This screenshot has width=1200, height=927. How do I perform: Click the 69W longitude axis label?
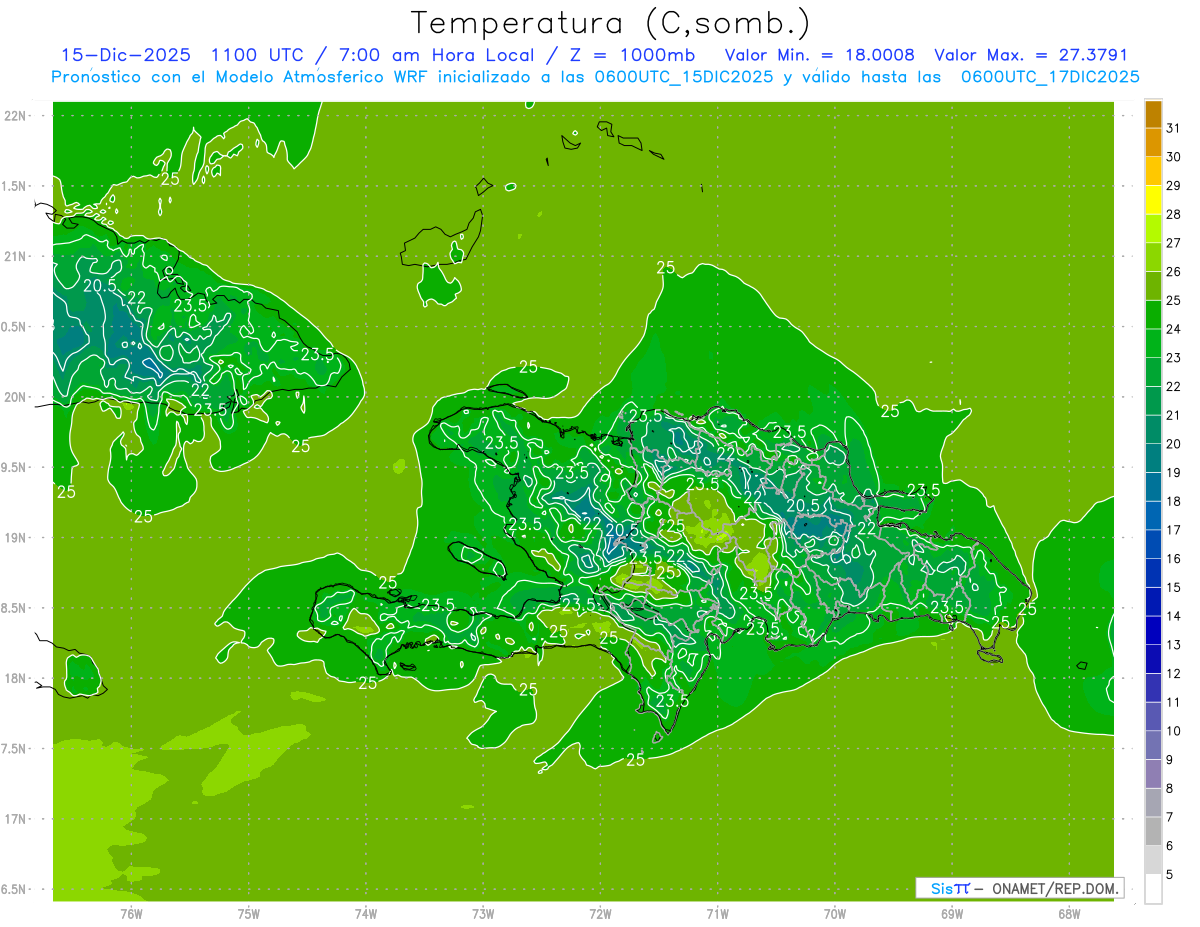tap(952, 913)
